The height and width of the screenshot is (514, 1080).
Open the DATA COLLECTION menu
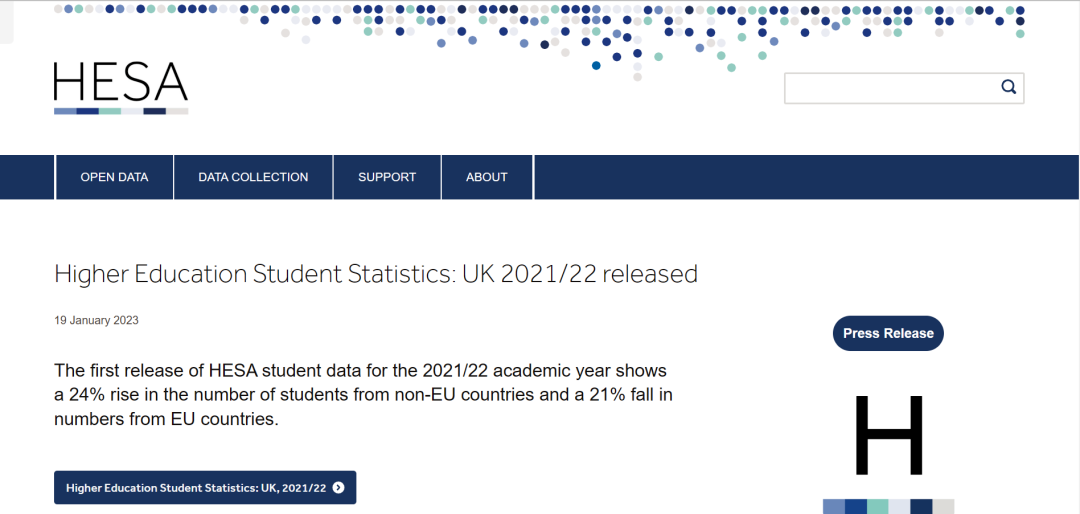click(x=253, y=177)
